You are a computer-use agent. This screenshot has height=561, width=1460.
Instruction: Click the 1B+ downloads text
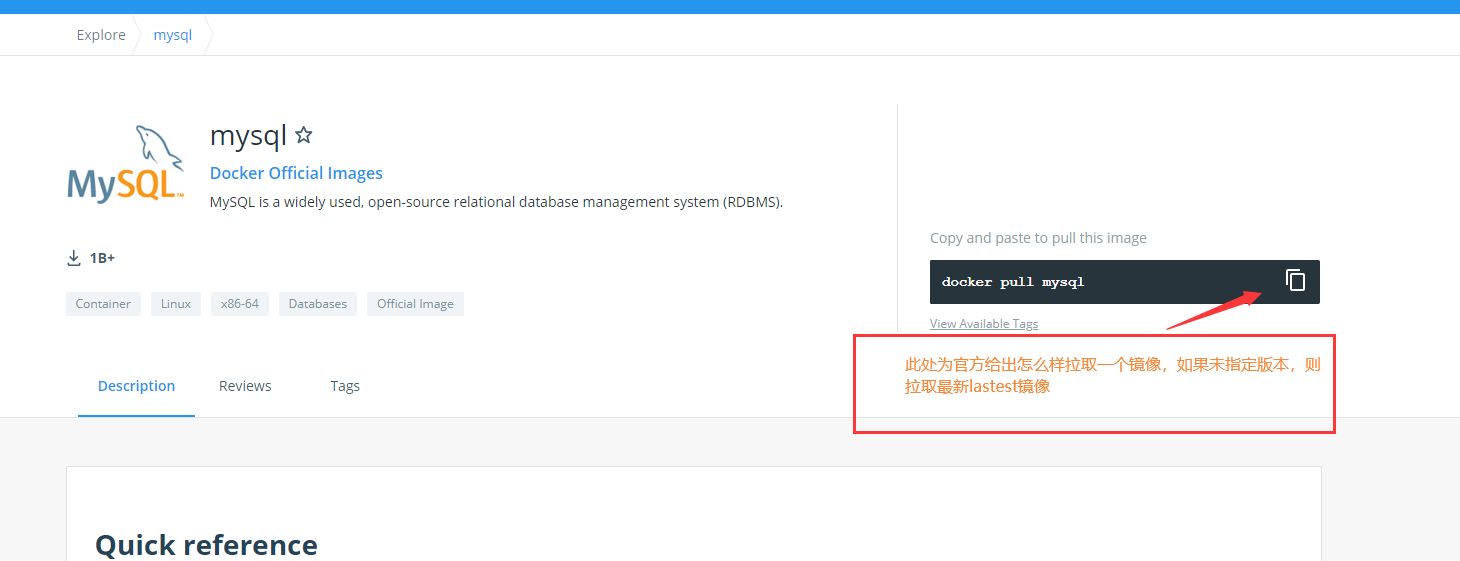pos(102,258)
